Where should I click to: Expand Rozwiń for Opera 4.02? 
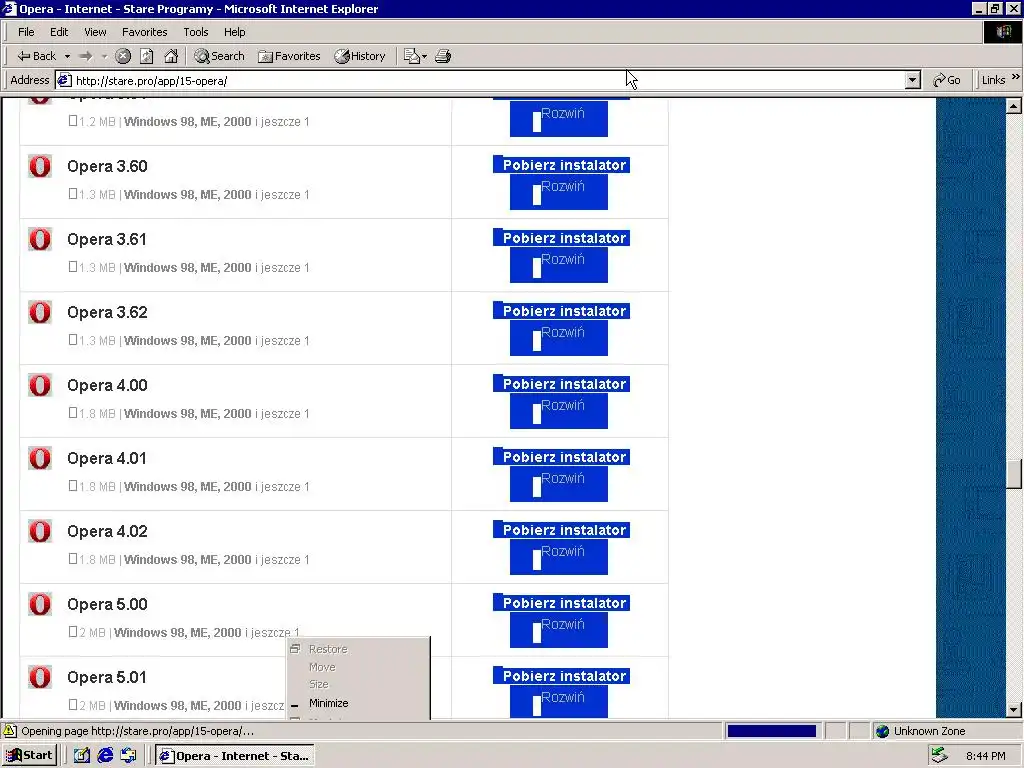[559, 558]
